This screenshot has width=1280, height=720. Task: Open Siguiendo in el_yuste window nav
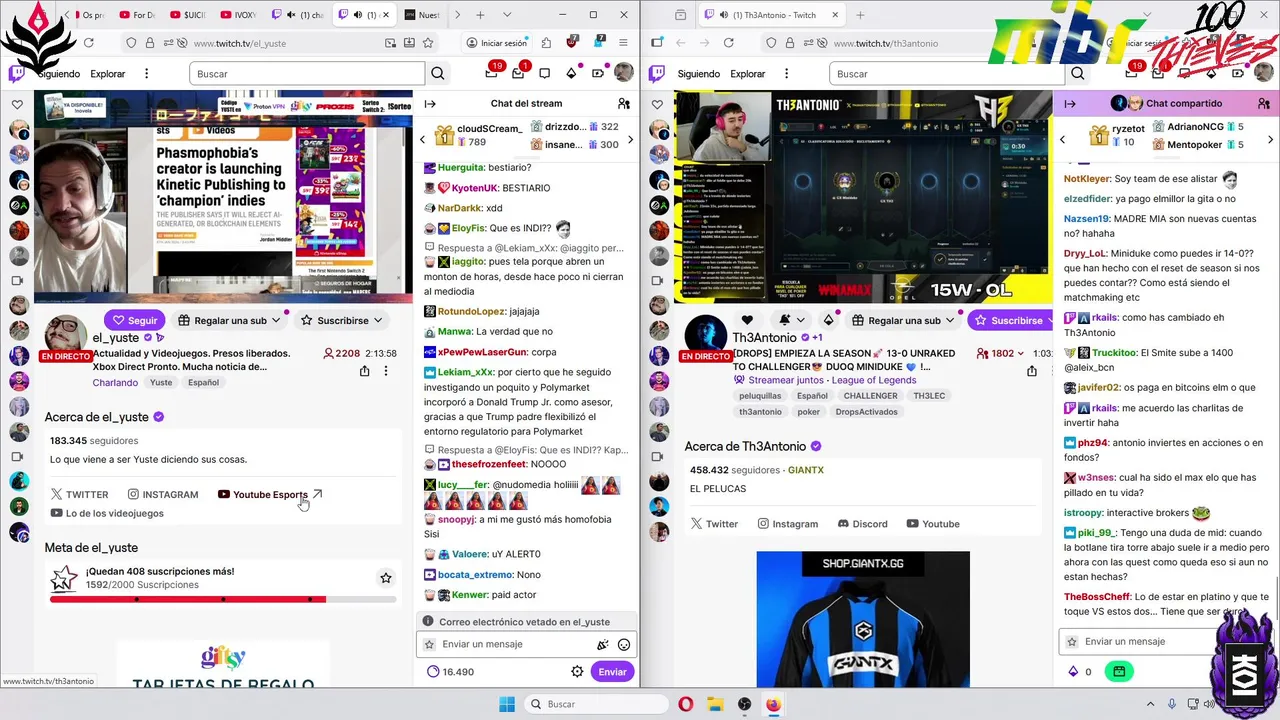(59, 74)
